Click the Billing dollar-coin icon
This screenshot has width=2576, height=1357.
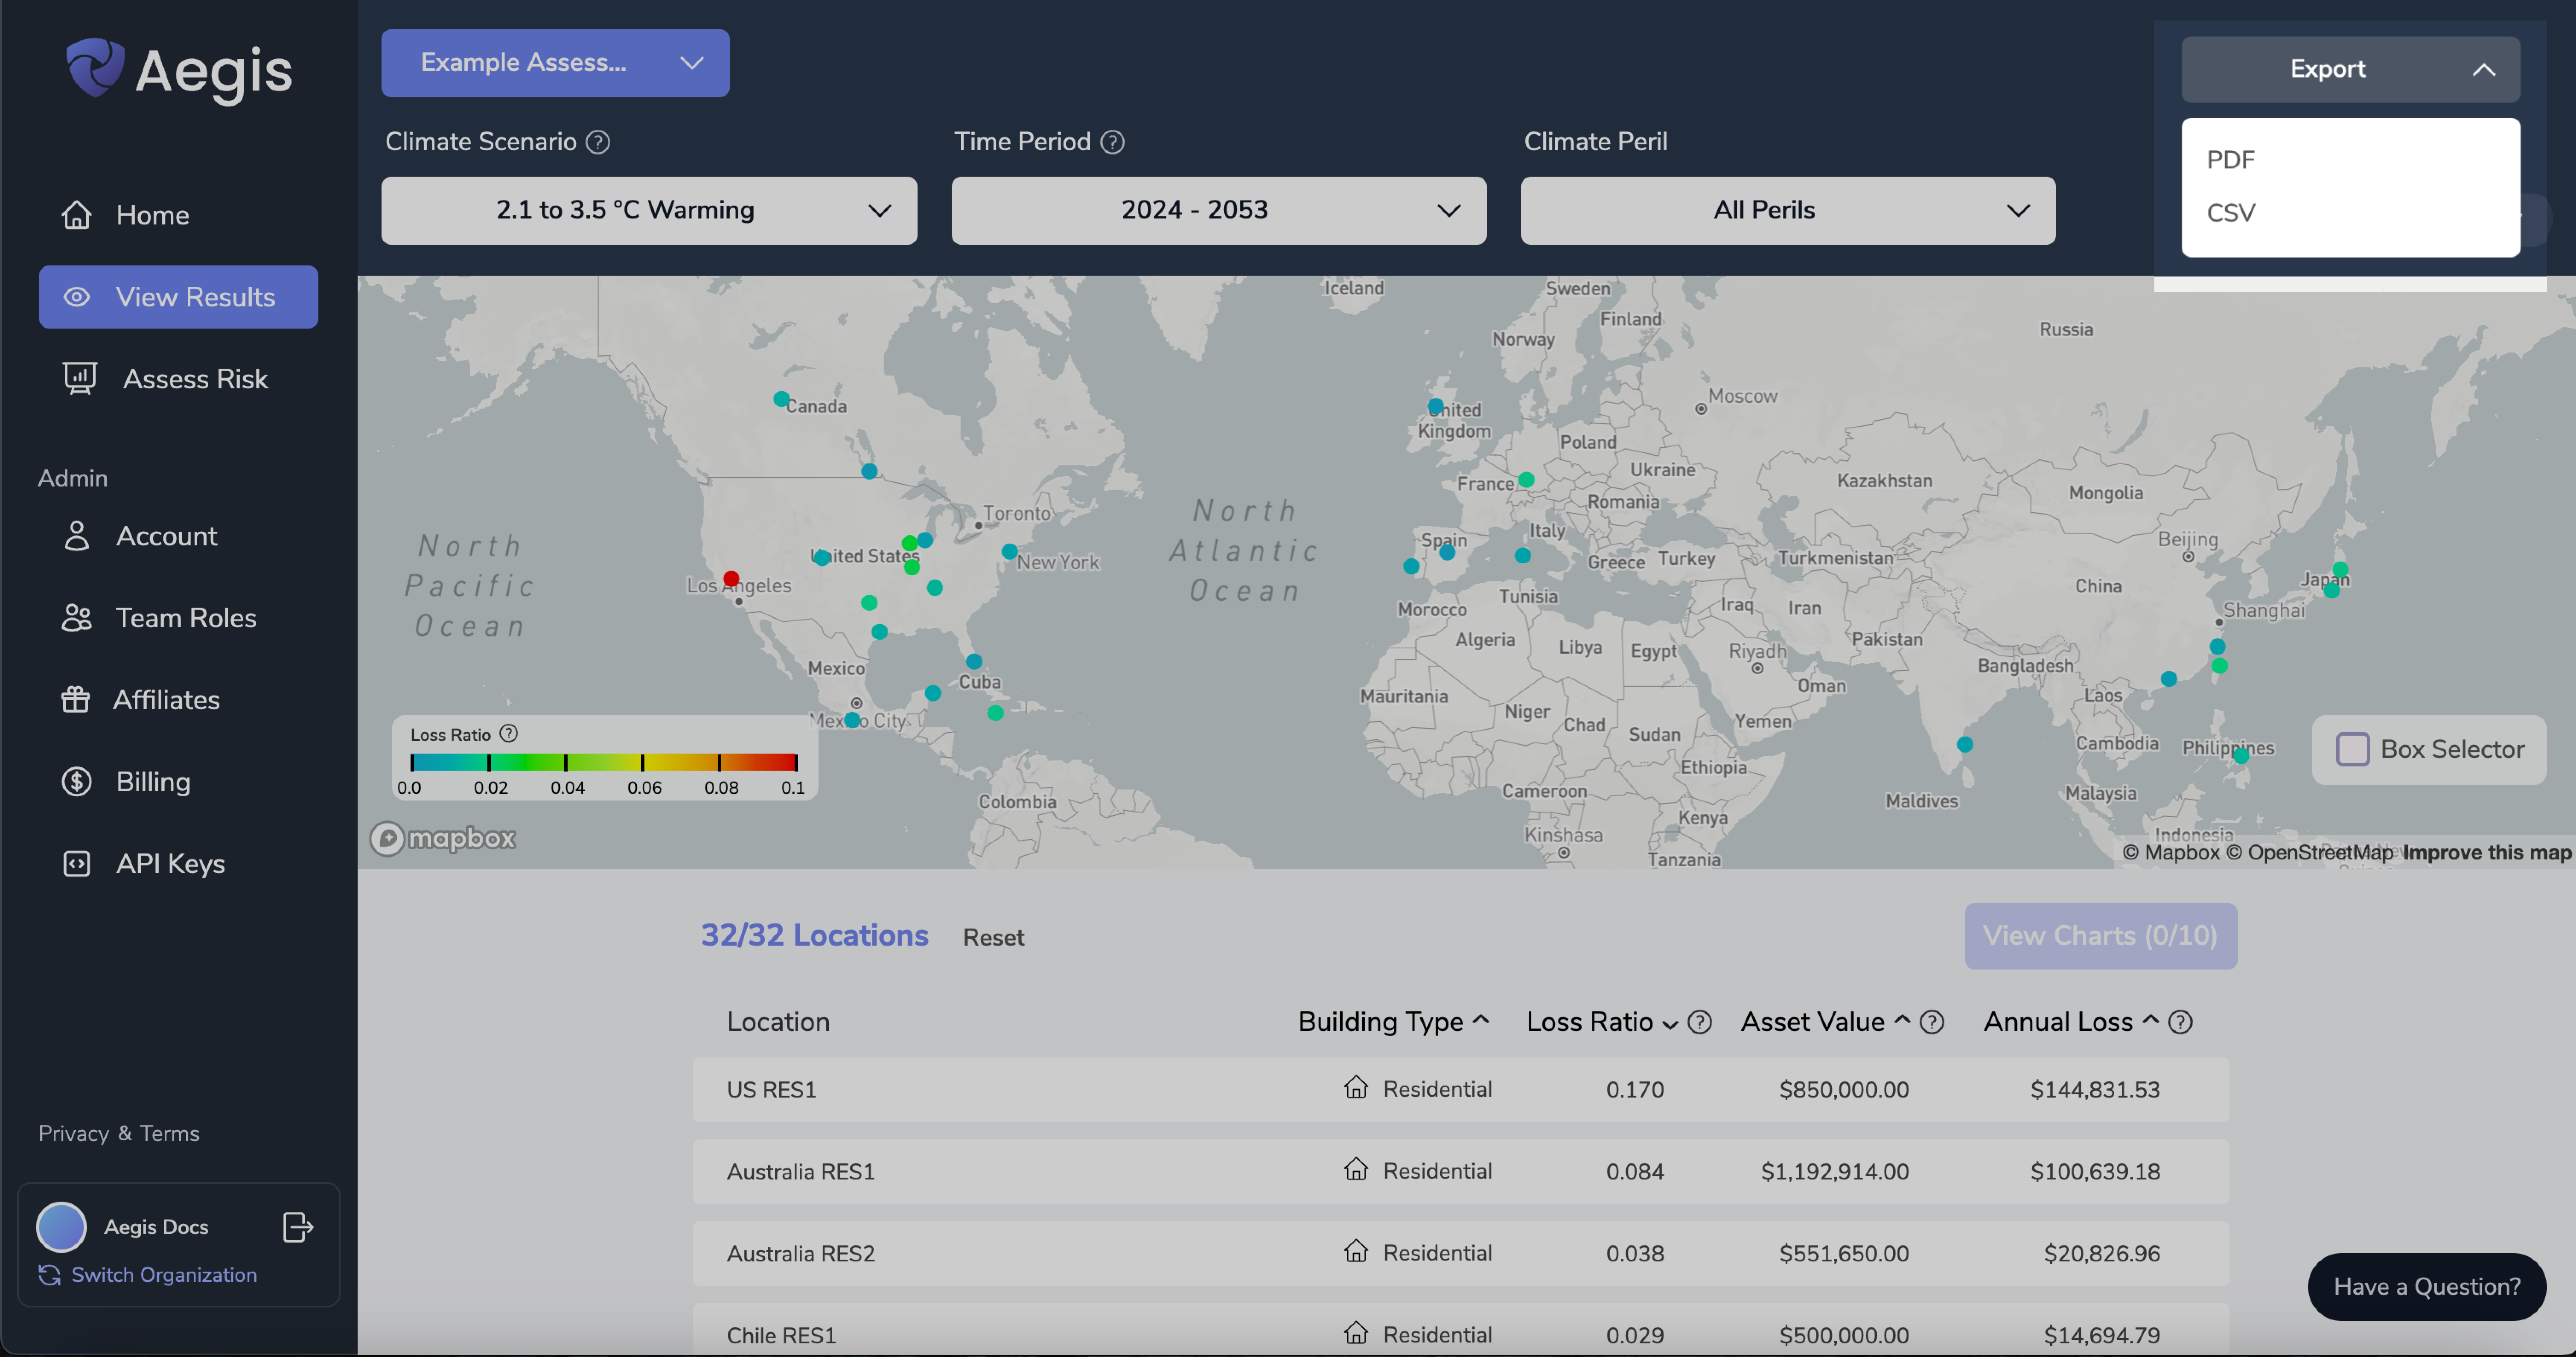click(77, 782)
